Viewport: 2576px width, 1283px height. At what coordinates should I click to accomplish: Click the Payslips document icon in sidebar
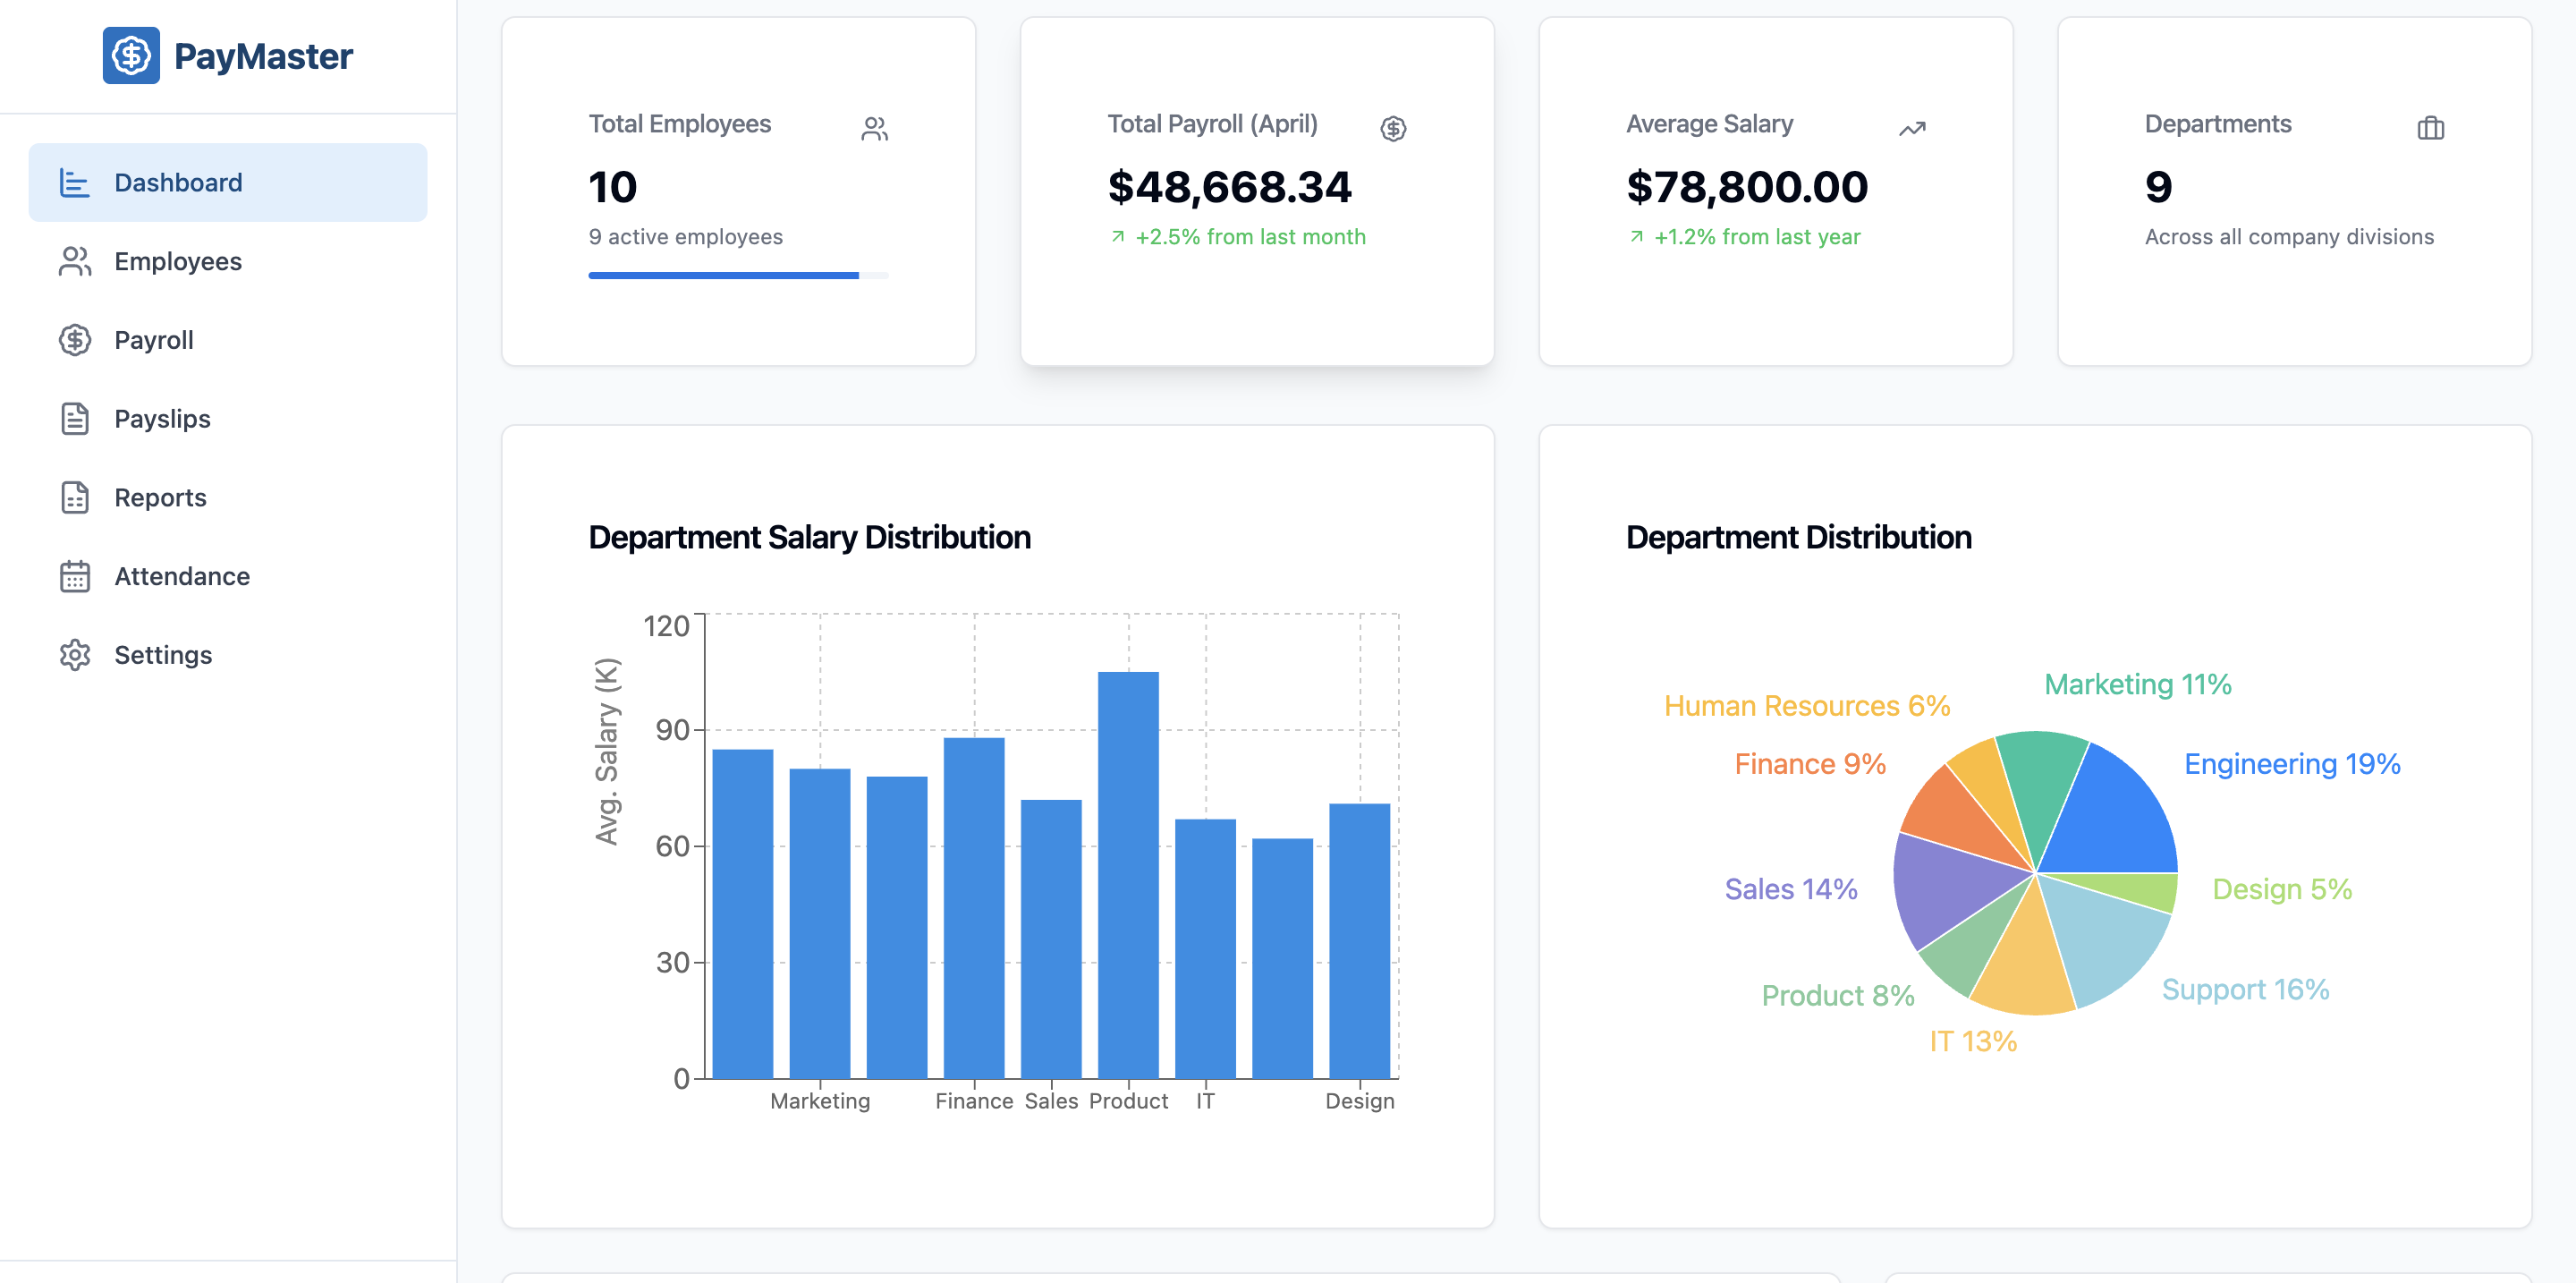pyautogui.click(x=74, y=418)
